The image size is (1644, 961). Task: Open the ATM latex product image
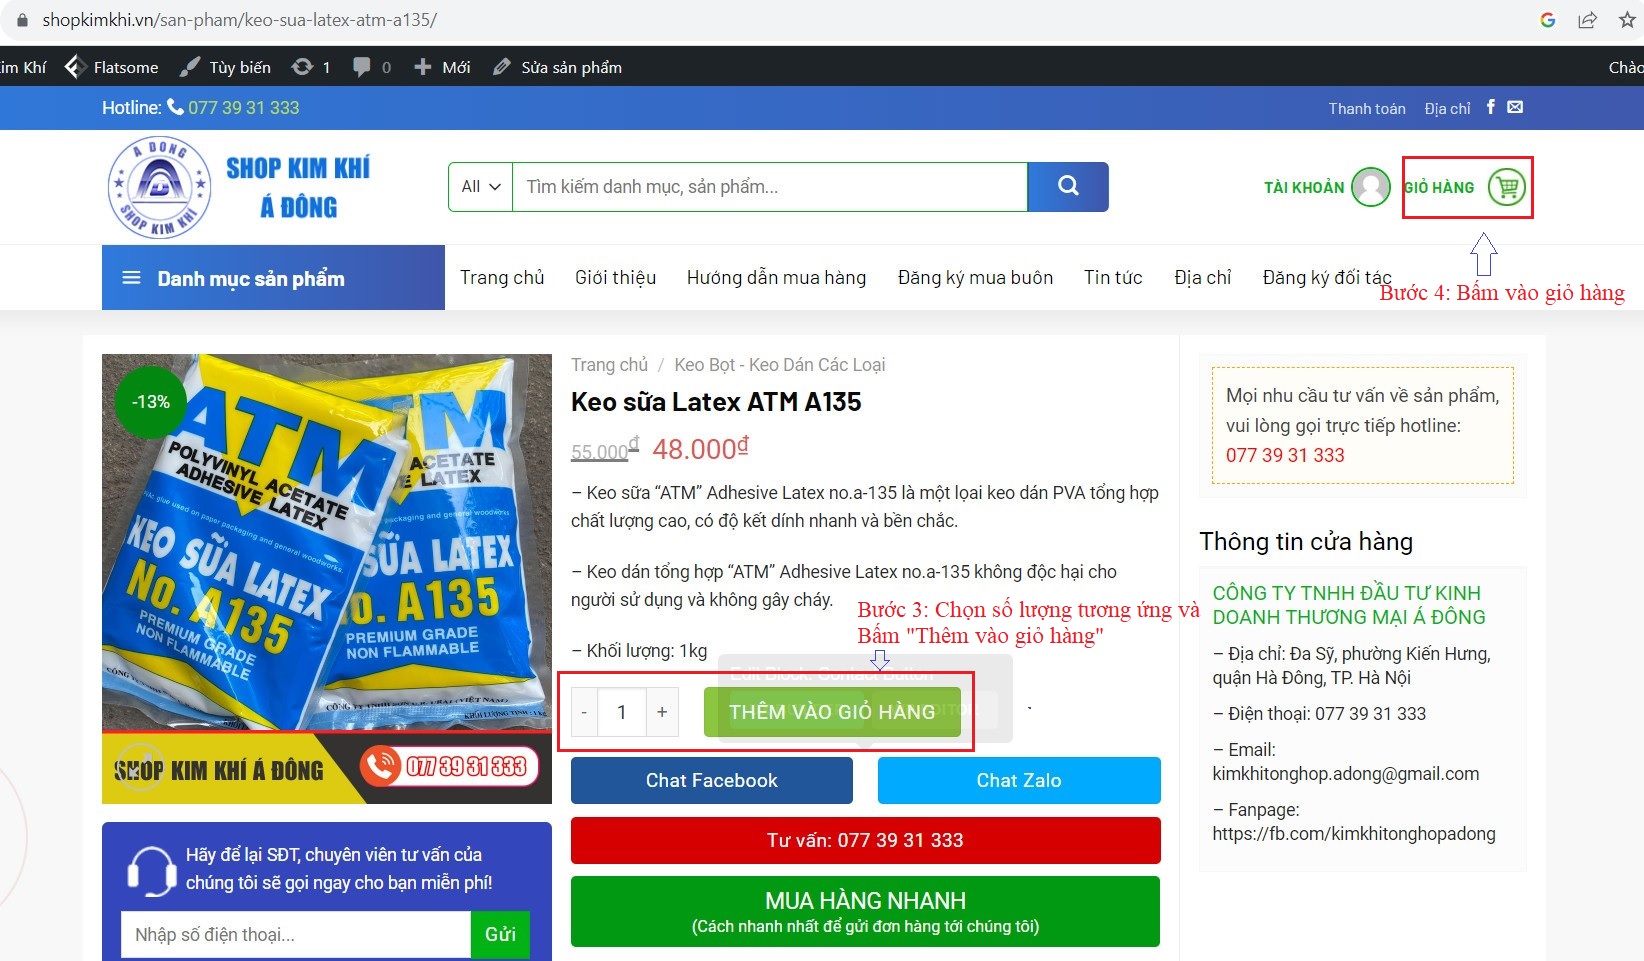coord(327,560)
